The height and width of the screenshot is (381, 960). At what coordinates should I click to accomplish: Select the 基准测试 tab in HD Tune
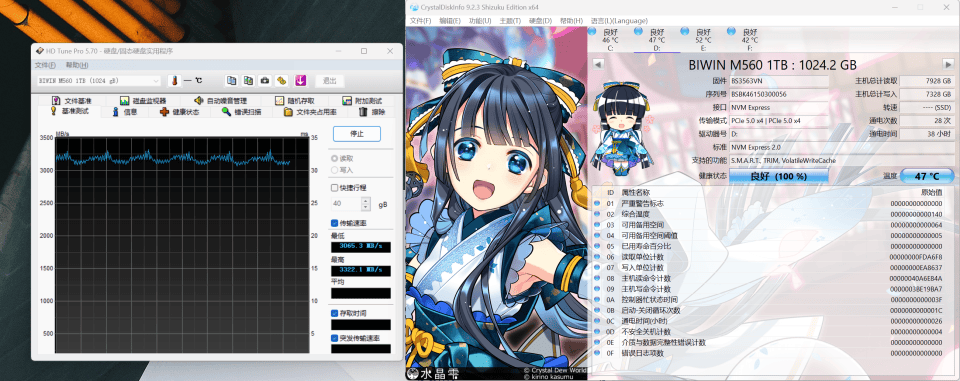click(x=70, y=111)
